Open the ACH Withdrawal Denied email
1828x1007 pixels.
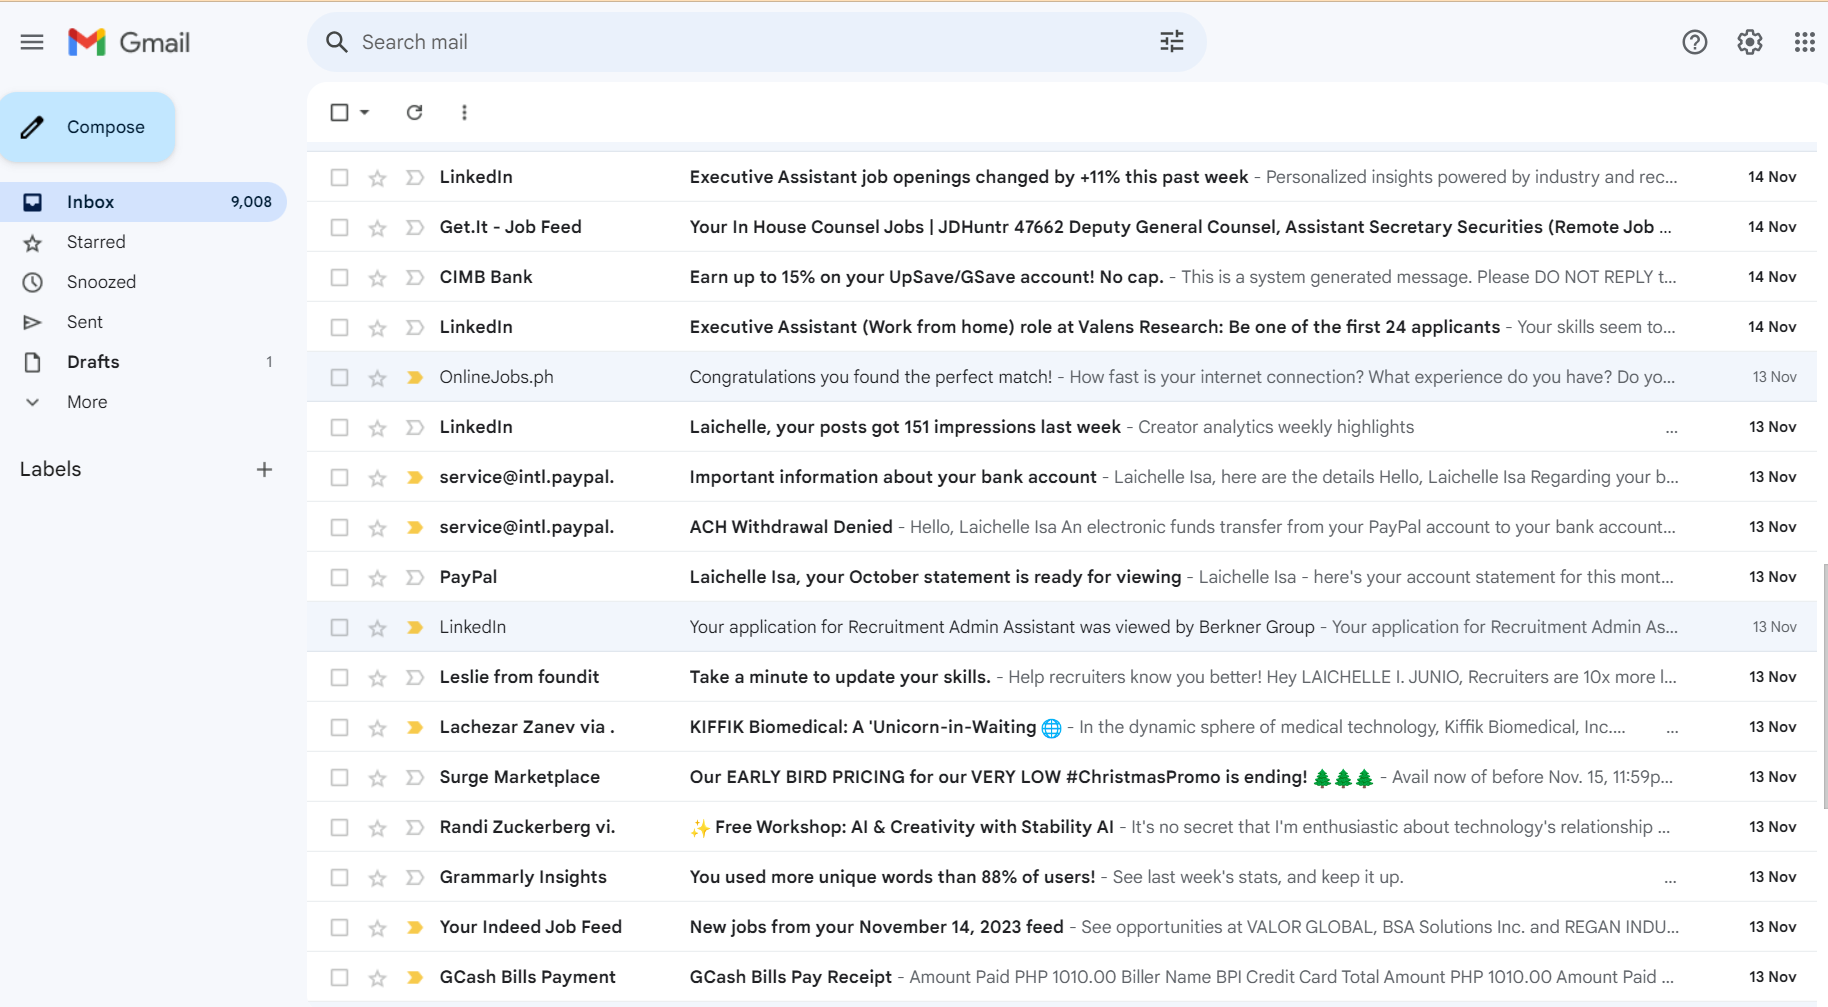[x=1062, y=527]
